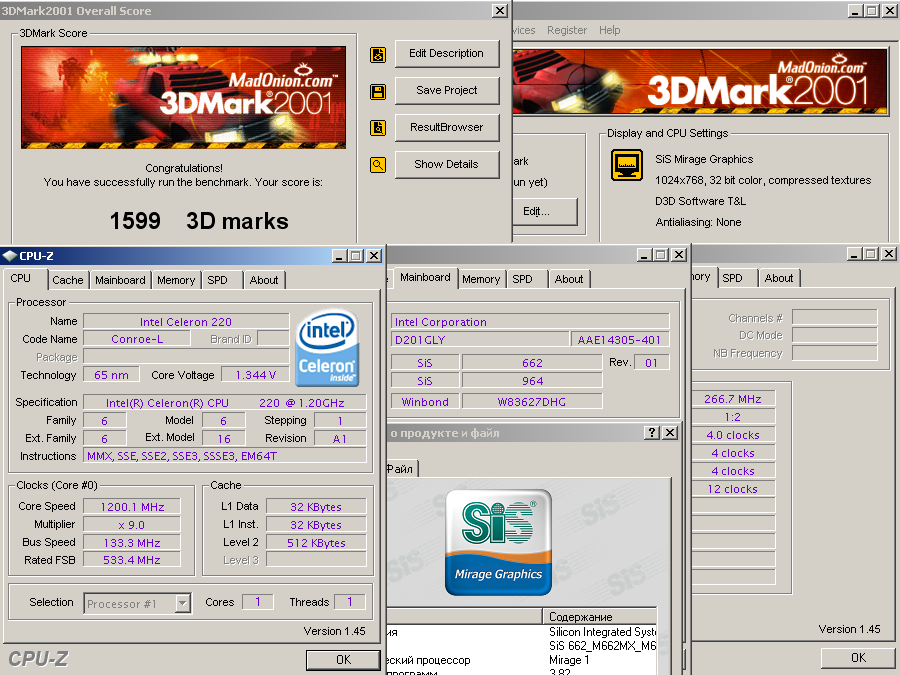Click the Save Project floppy icon
This screenshot has height=675, width=900.
point(378,92)
